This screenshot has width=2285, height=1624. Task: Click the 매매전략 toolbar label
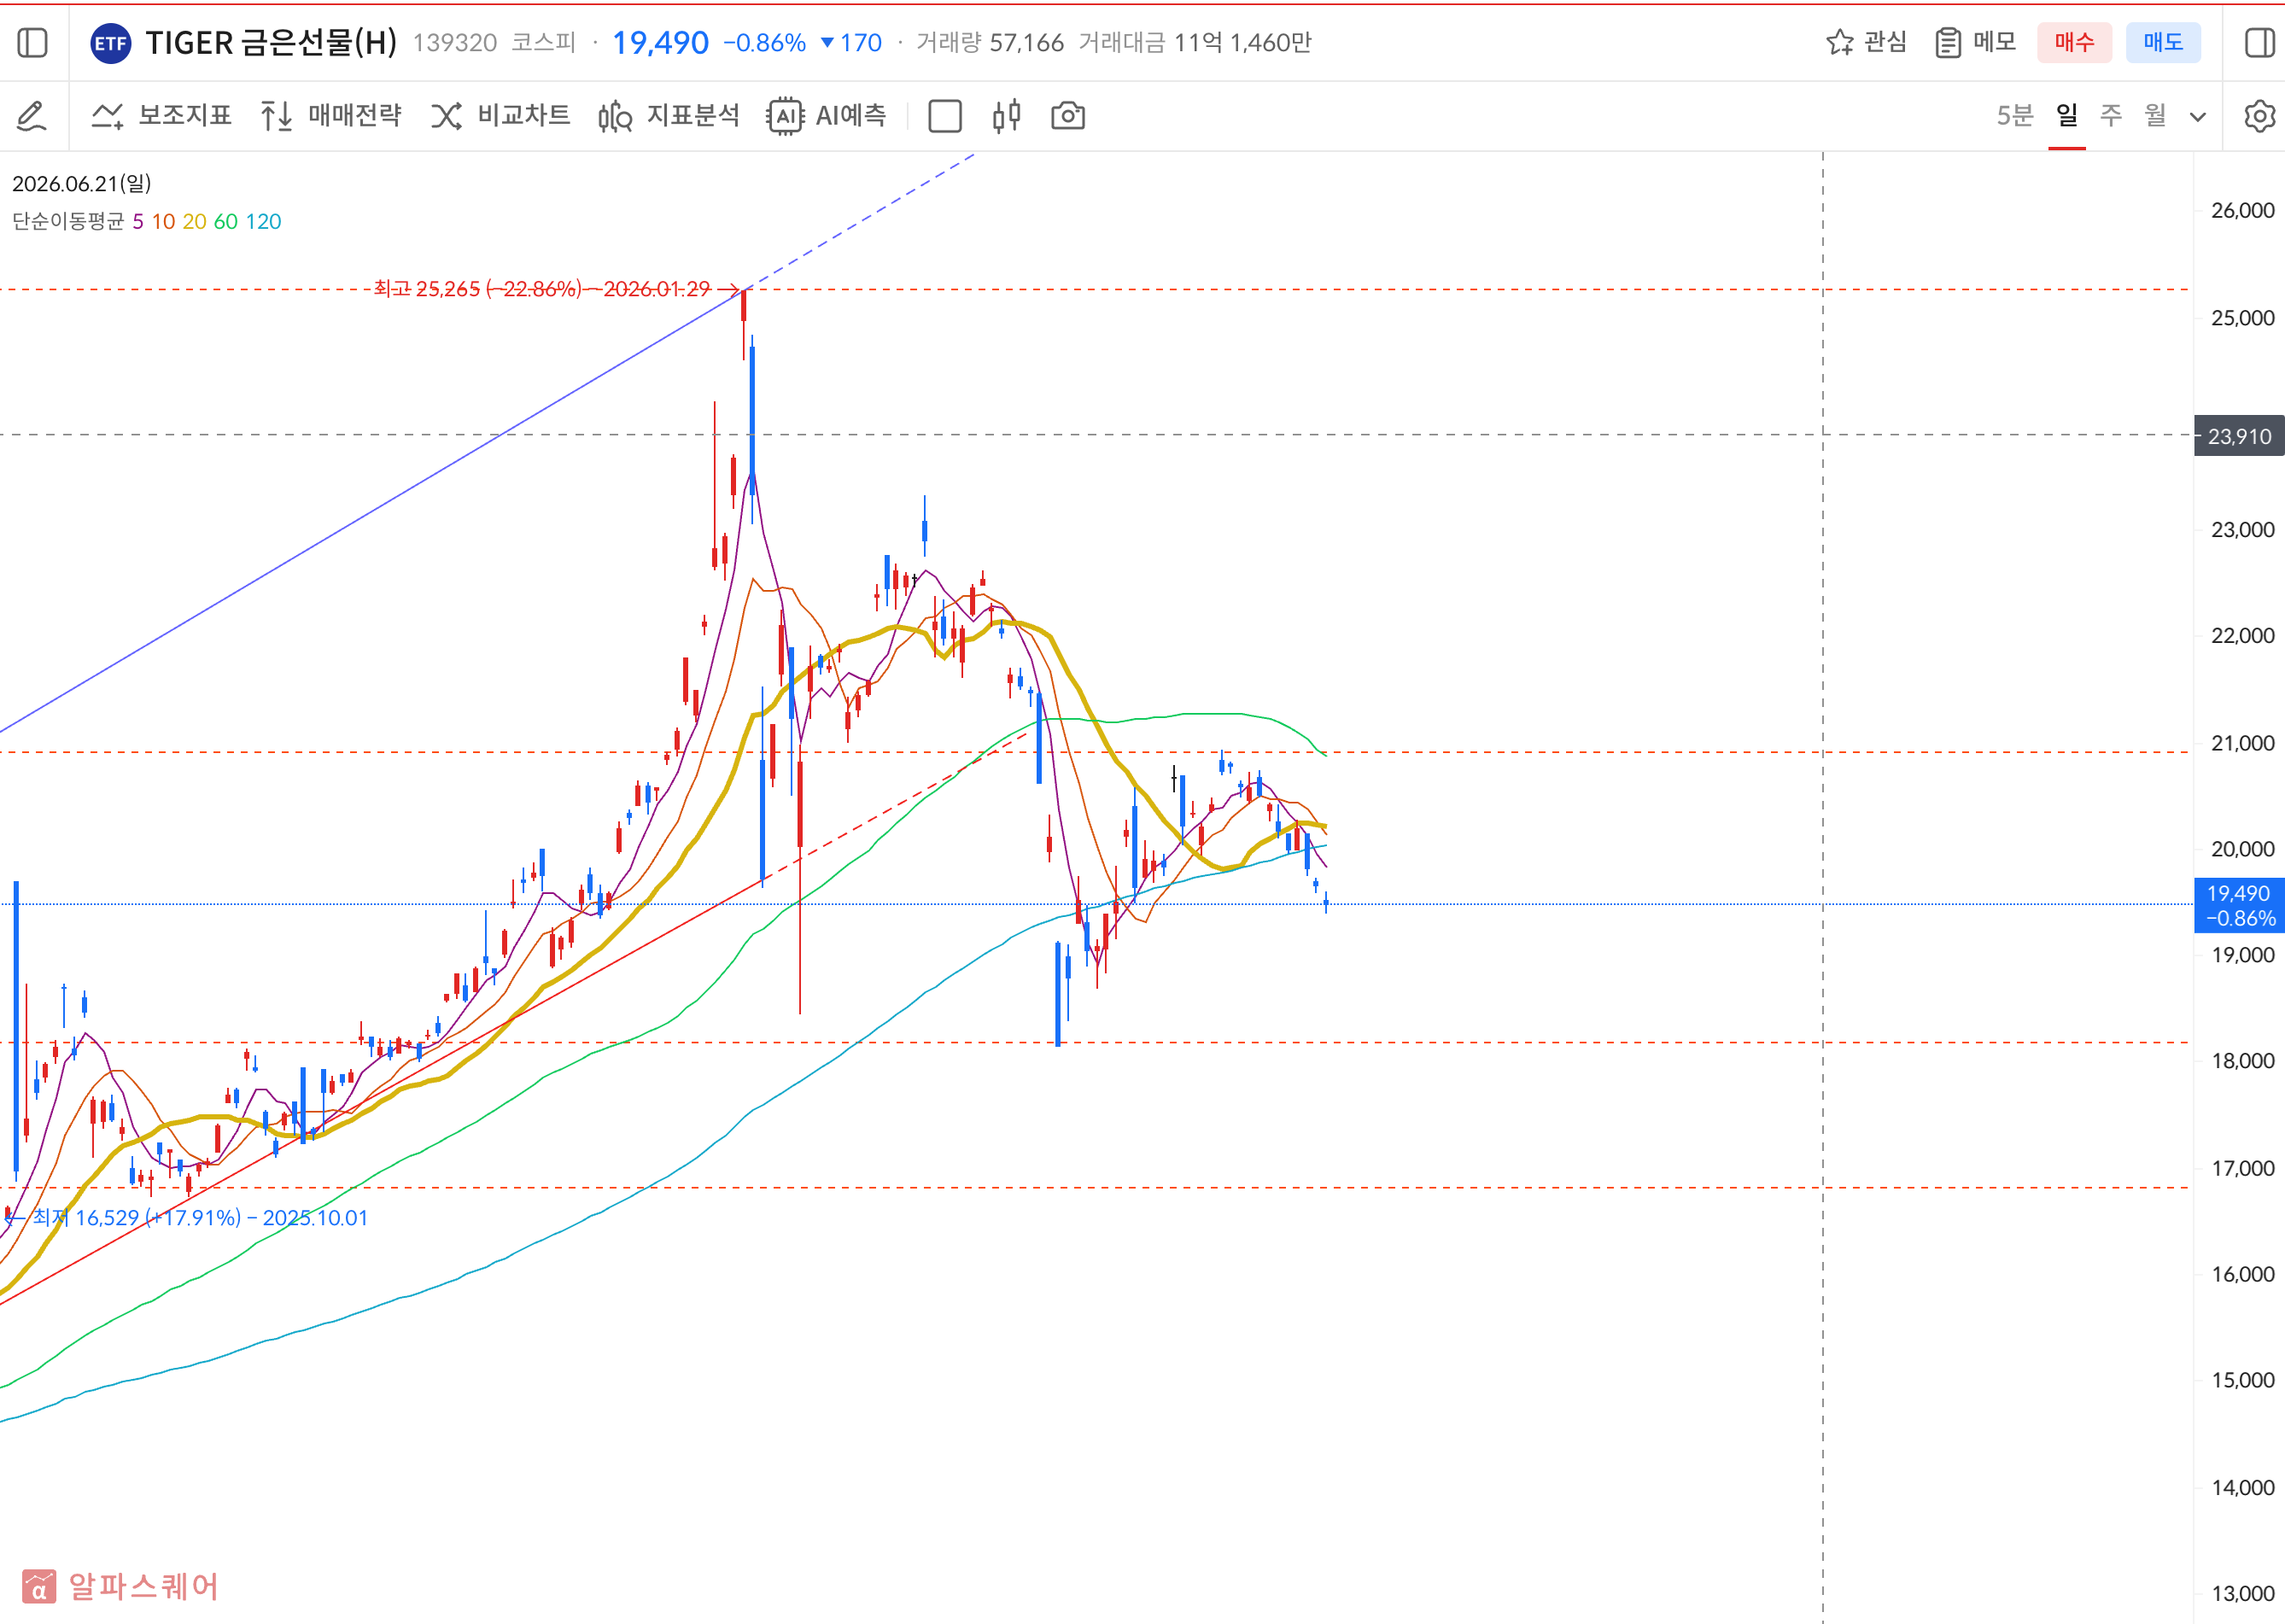[x=355, y=115]
